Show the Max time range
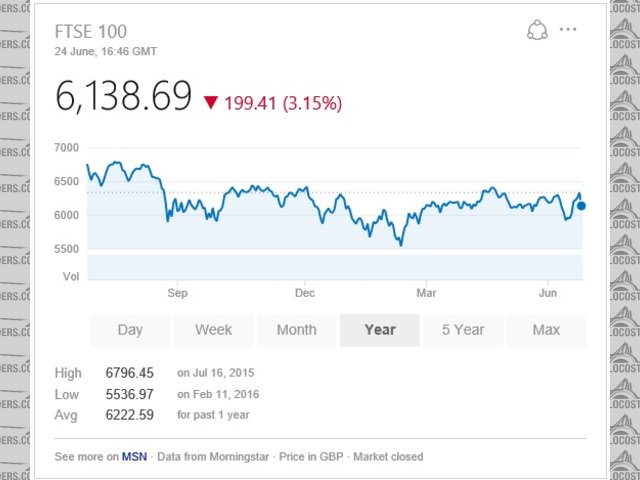This screenshot has width=640, height=480. tap(546, 330)
